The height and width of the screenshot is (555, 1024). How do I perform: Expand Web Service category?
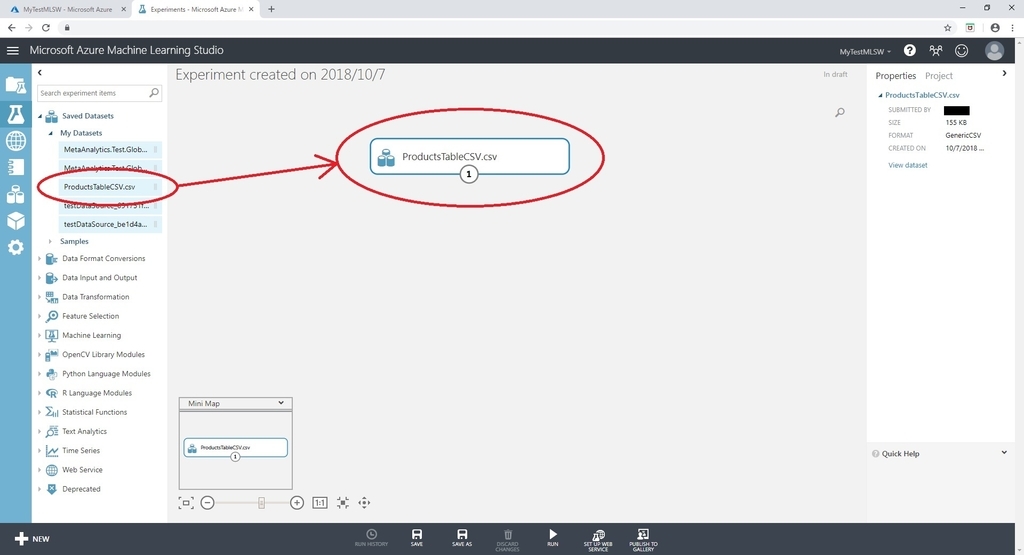click(40, 470)
